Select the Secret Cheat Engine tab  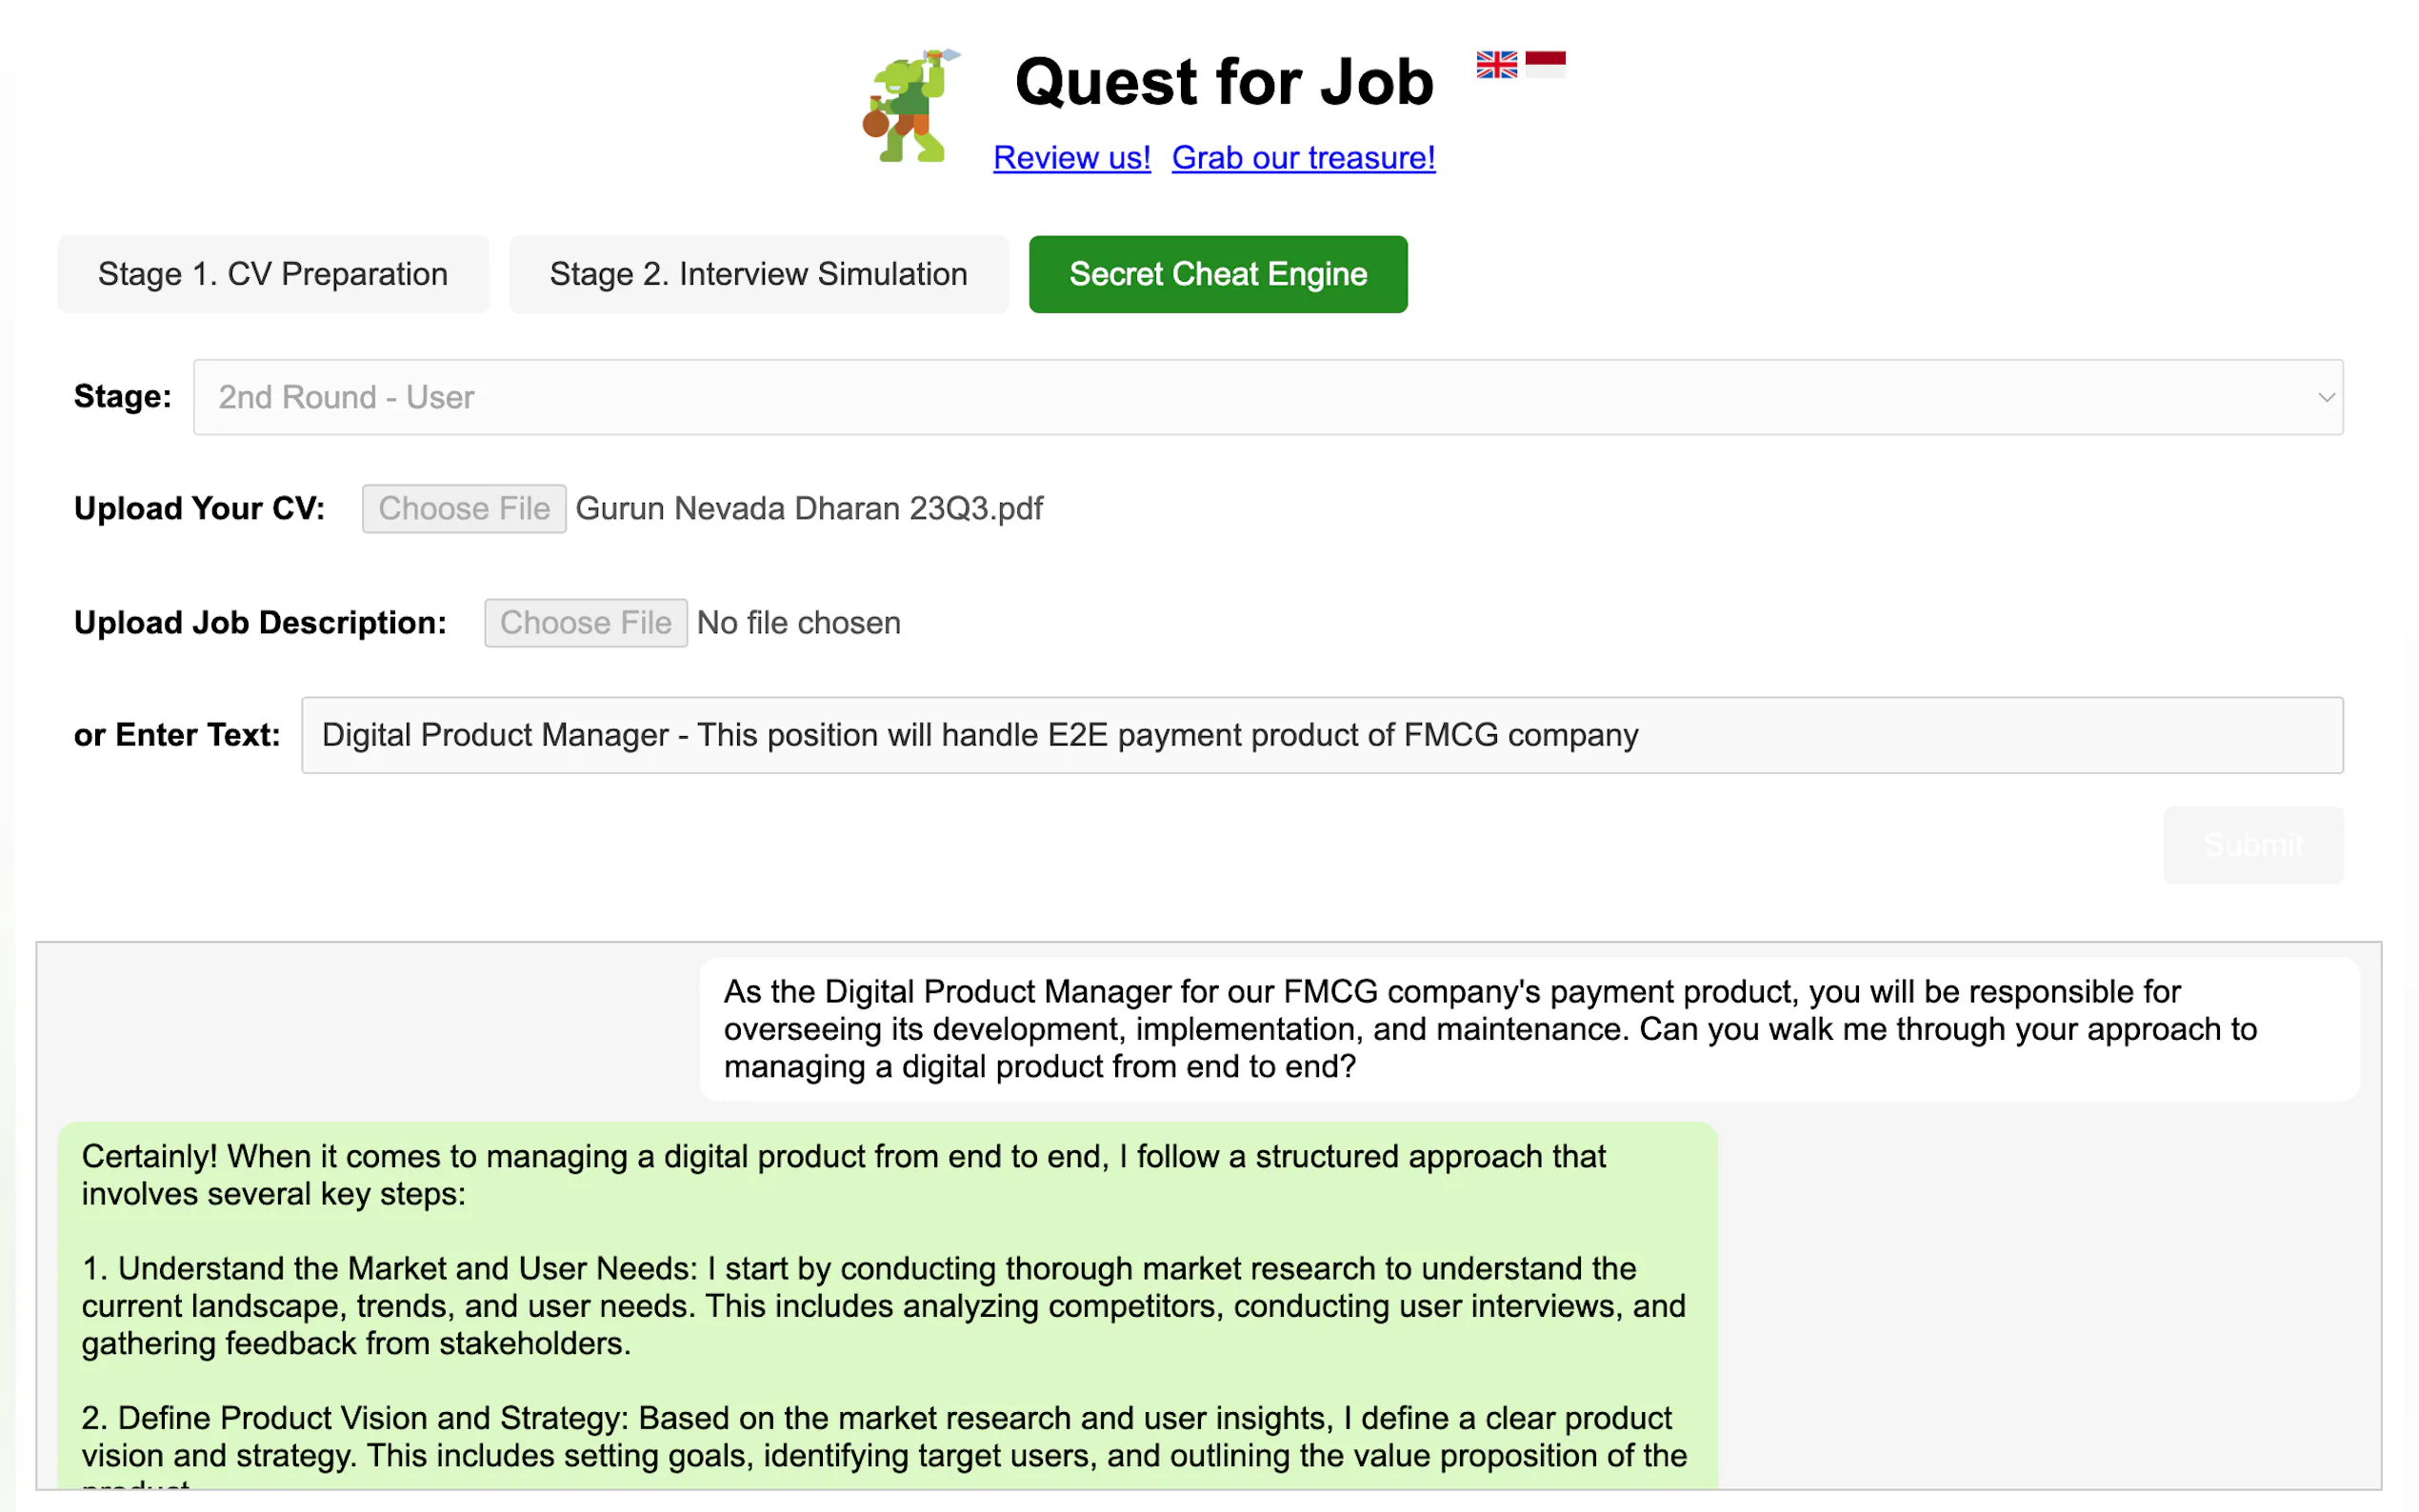point(1217,274)
